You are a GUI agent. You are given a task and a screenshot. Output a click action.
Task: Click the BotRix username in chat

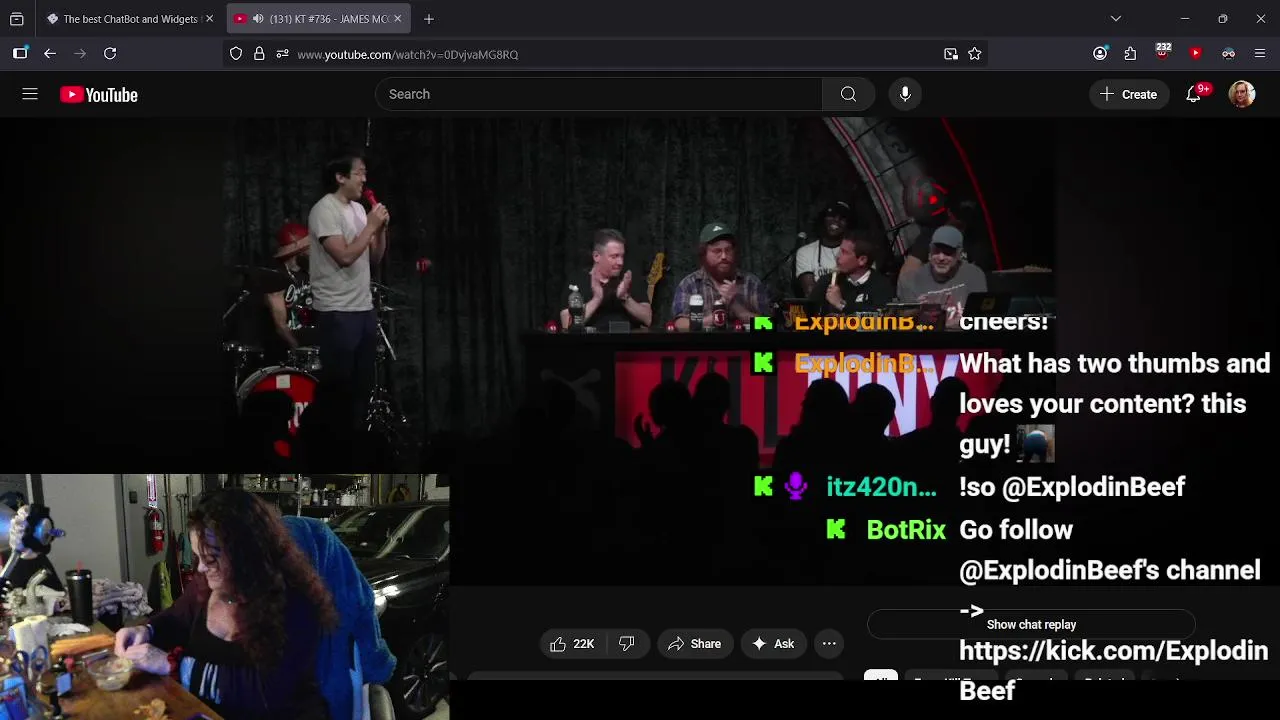[906, 530]
